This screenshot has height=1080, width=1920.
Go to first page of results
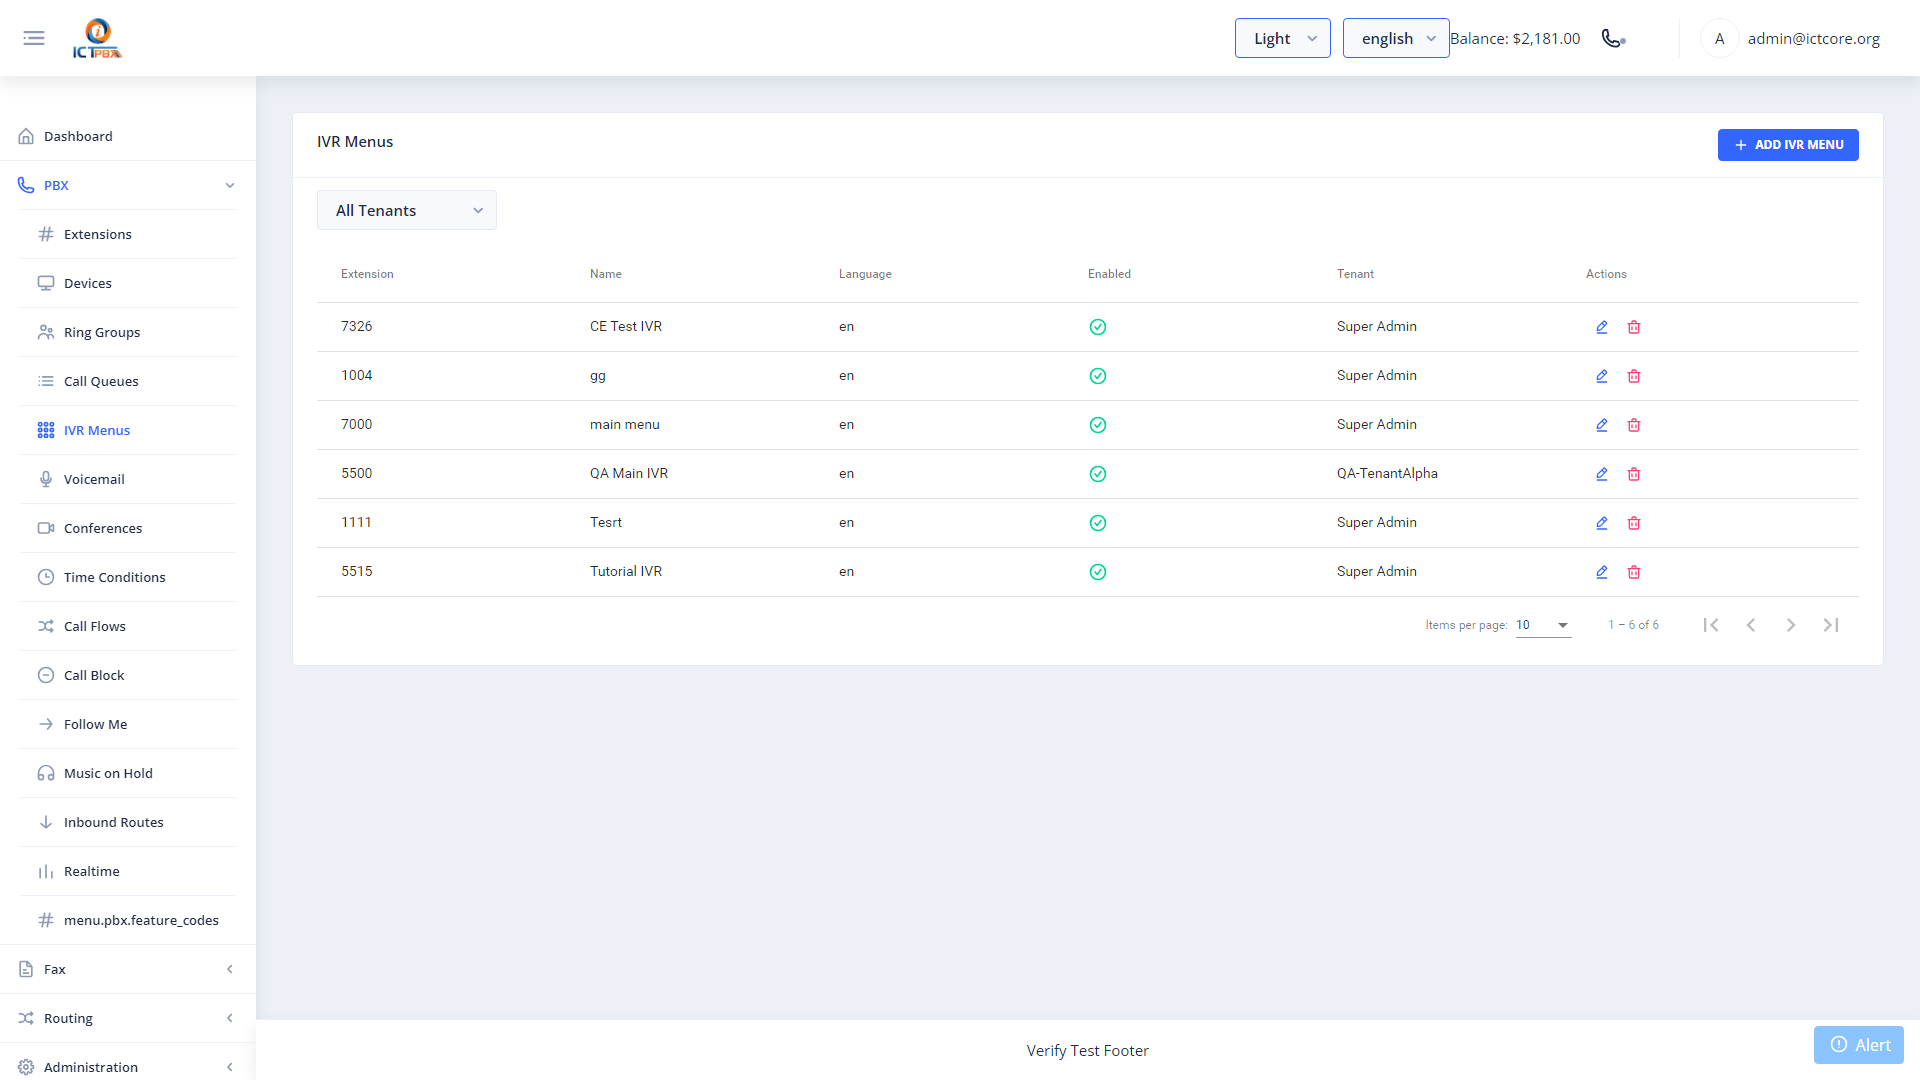pos(1711,625)
